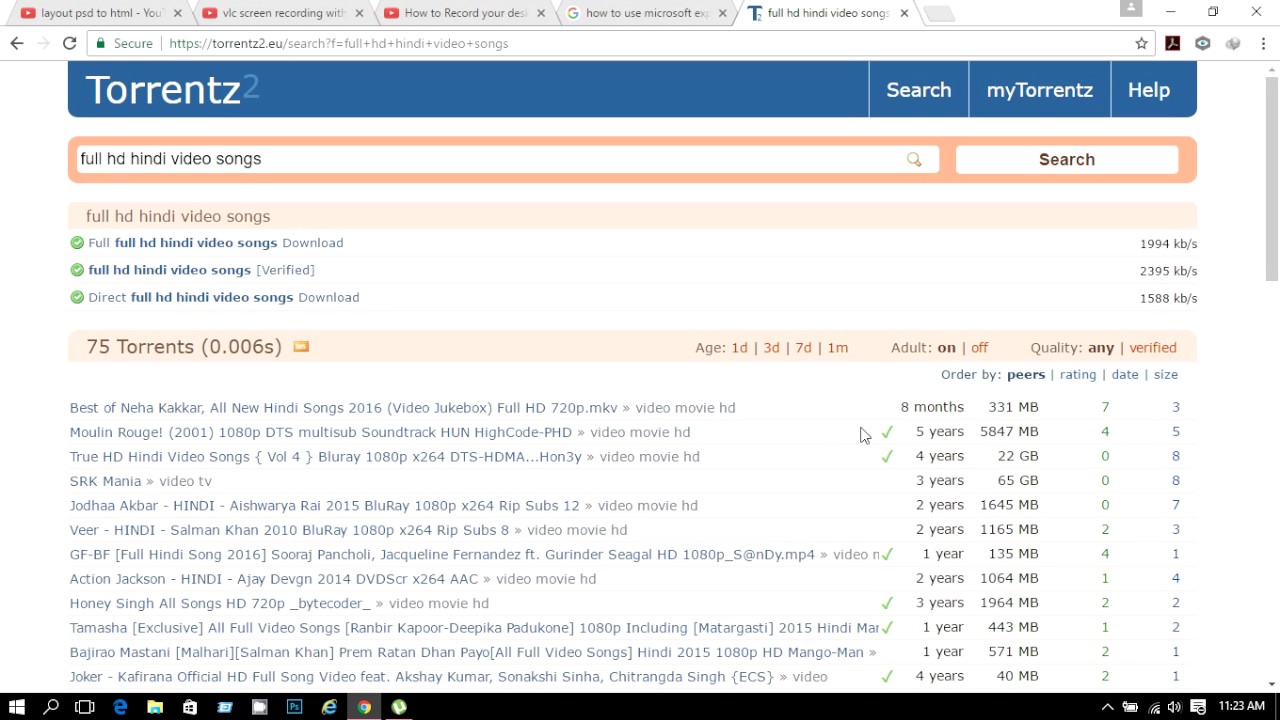Screen dimensions: 1280x720
Task: Open Microsoft Store from the taskbar
Action: 190,706
